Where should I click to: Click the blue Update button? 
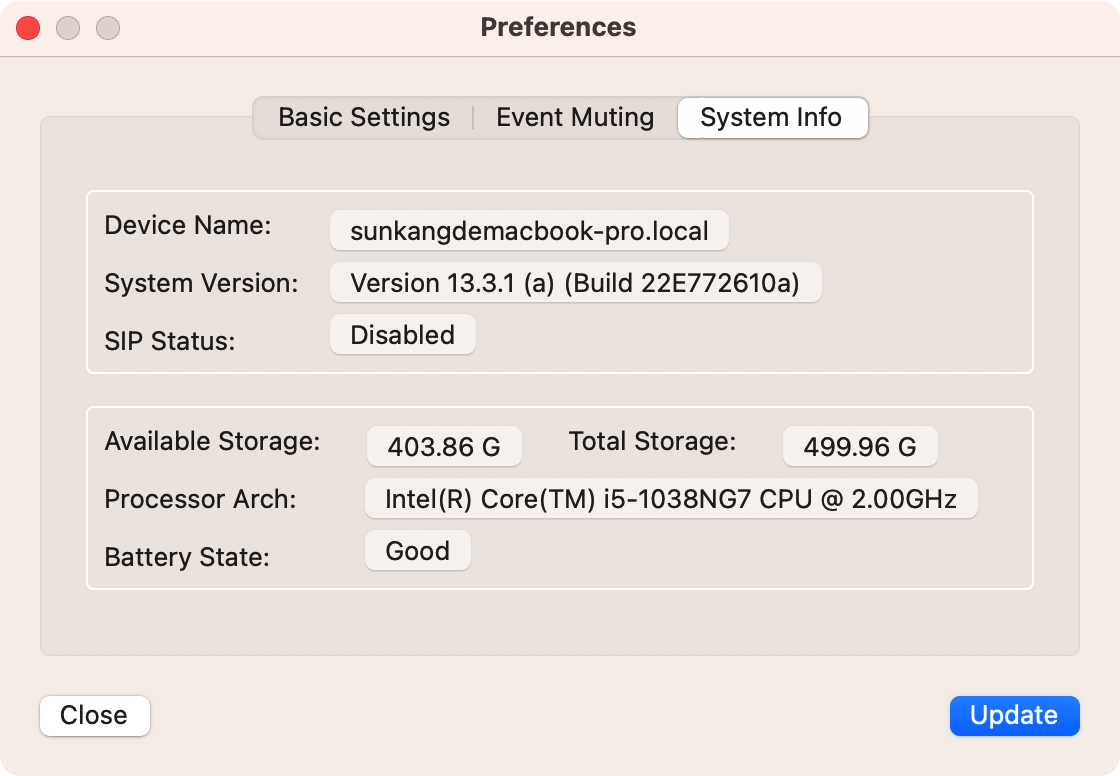coord(1014,715)
